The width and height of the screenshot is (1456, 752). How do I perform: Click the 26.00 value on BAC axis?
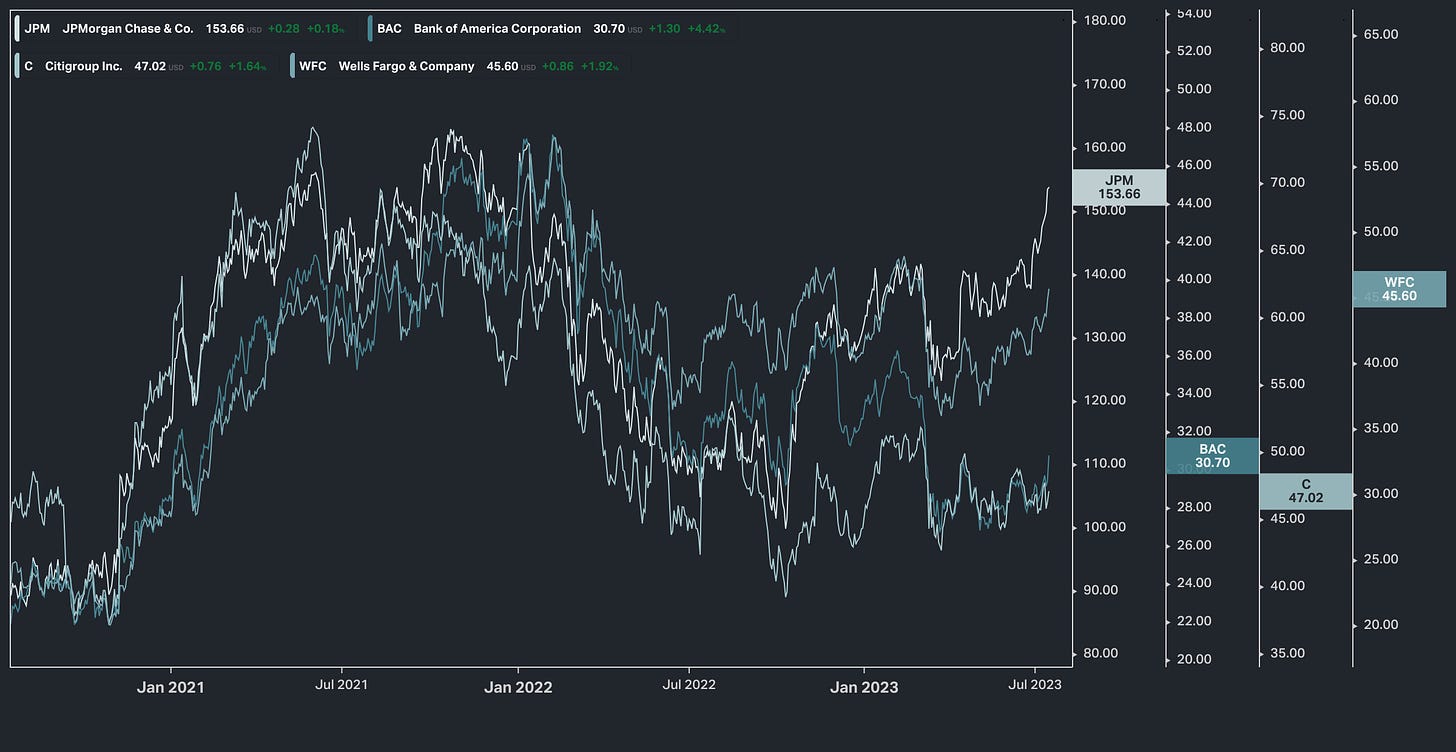(x=1194, y=545)
